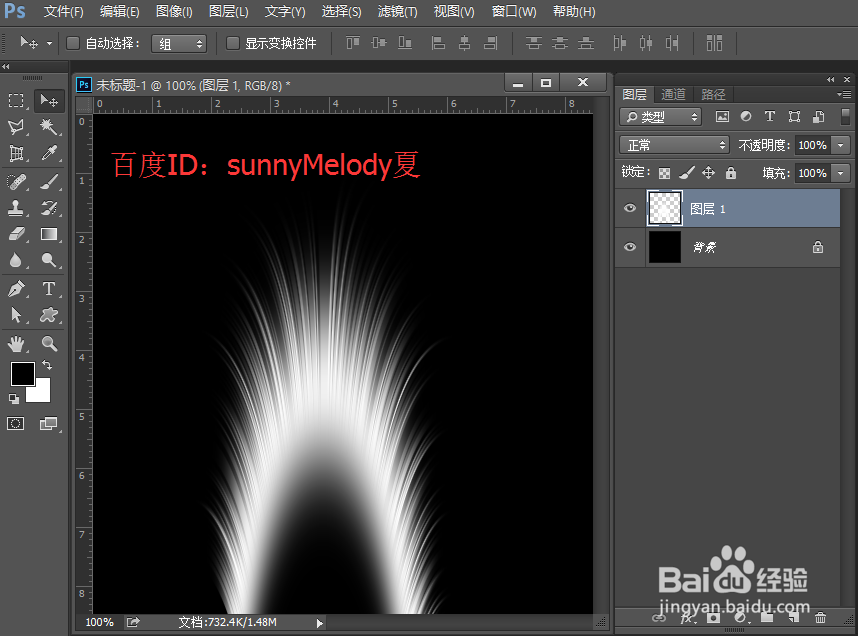Reset default foreground and background colors
Viewport: 858px width, 636px height.
tap(14, 399)
